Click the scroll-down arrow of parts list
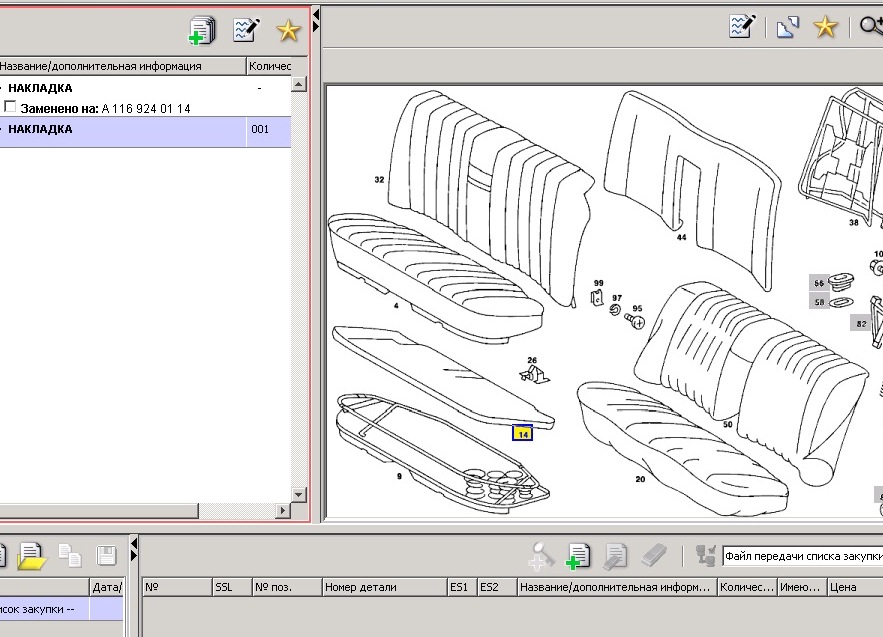Image resolution: width=883 pixels, height=637 pixels. [298, 495]
